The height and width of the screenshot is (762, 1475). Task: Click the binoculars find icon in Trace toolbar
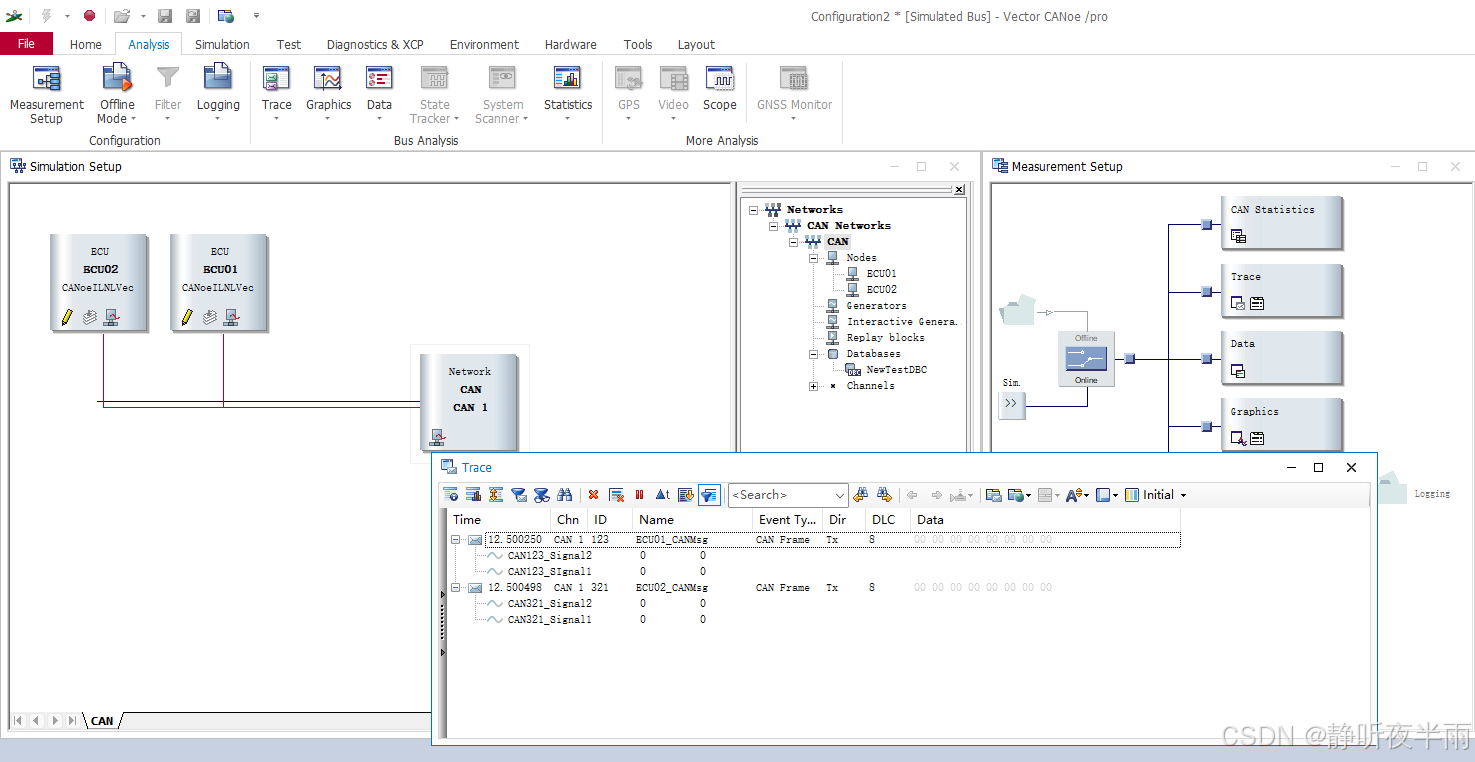565,495
